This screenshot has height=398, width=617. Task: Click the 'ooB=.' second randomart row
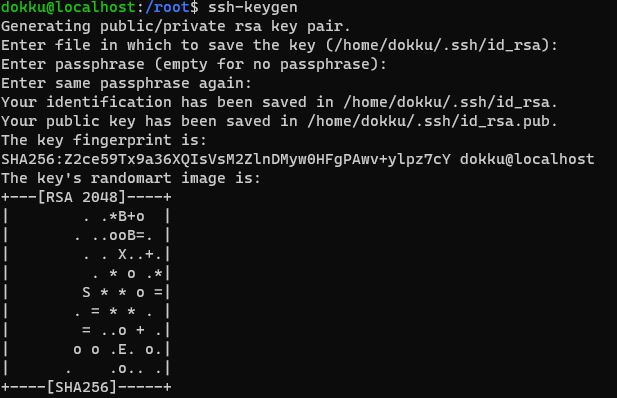[x=114, y=235]
